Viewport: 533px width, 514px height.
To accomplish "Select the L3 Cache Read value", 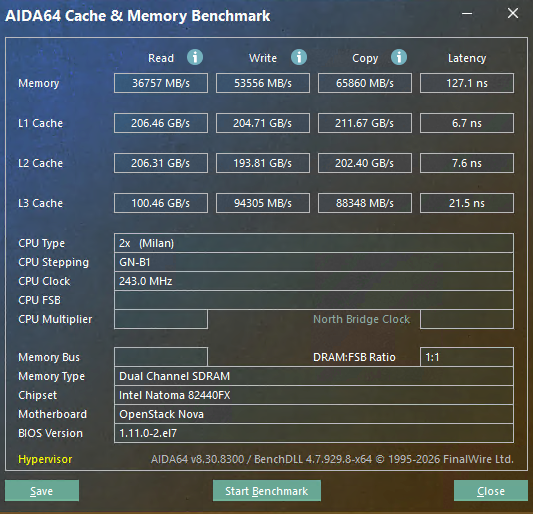I will pos(161,203).
